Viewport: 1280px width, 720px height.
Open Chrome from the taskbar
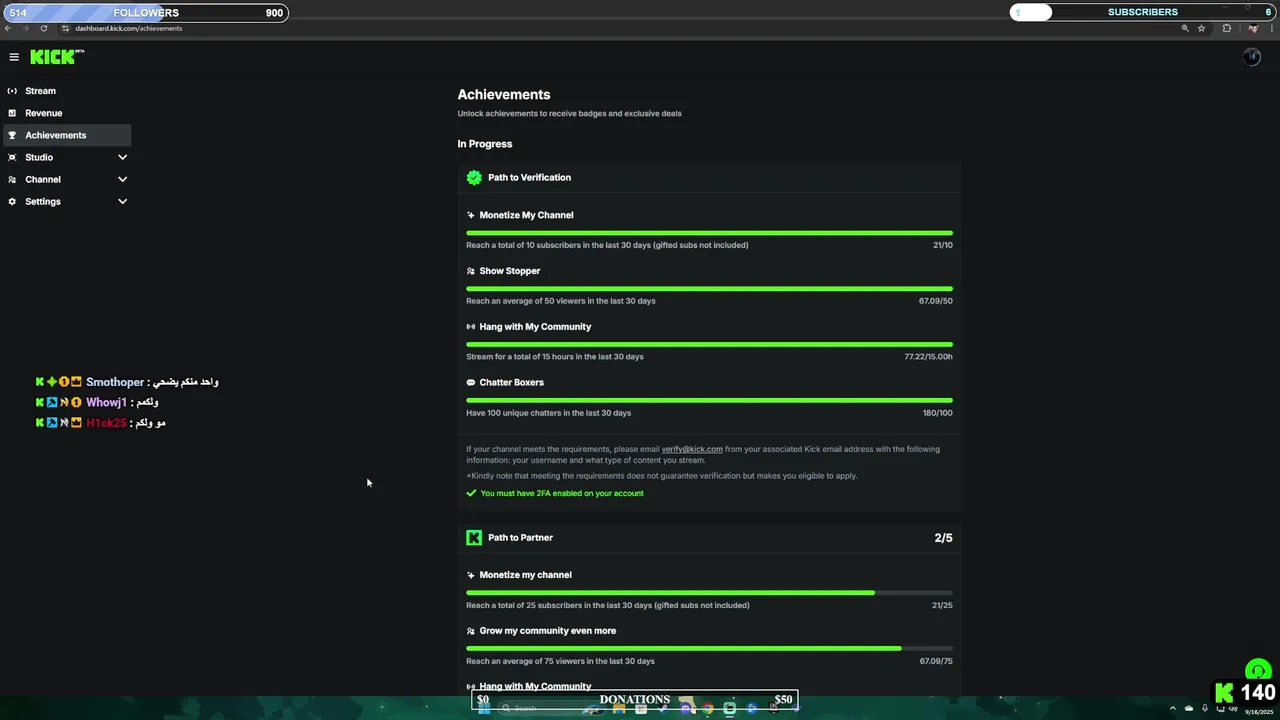click(x=708, y=708)
